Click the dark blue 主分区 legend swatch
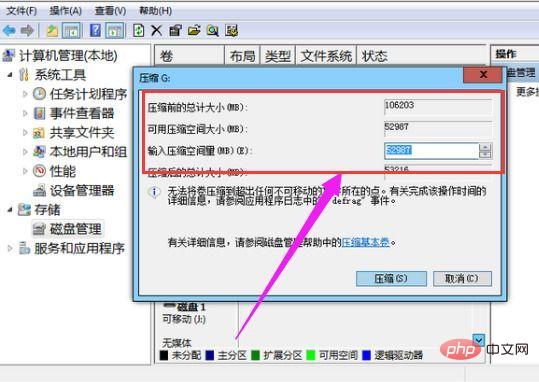539x382 pixels. point(209,355)
